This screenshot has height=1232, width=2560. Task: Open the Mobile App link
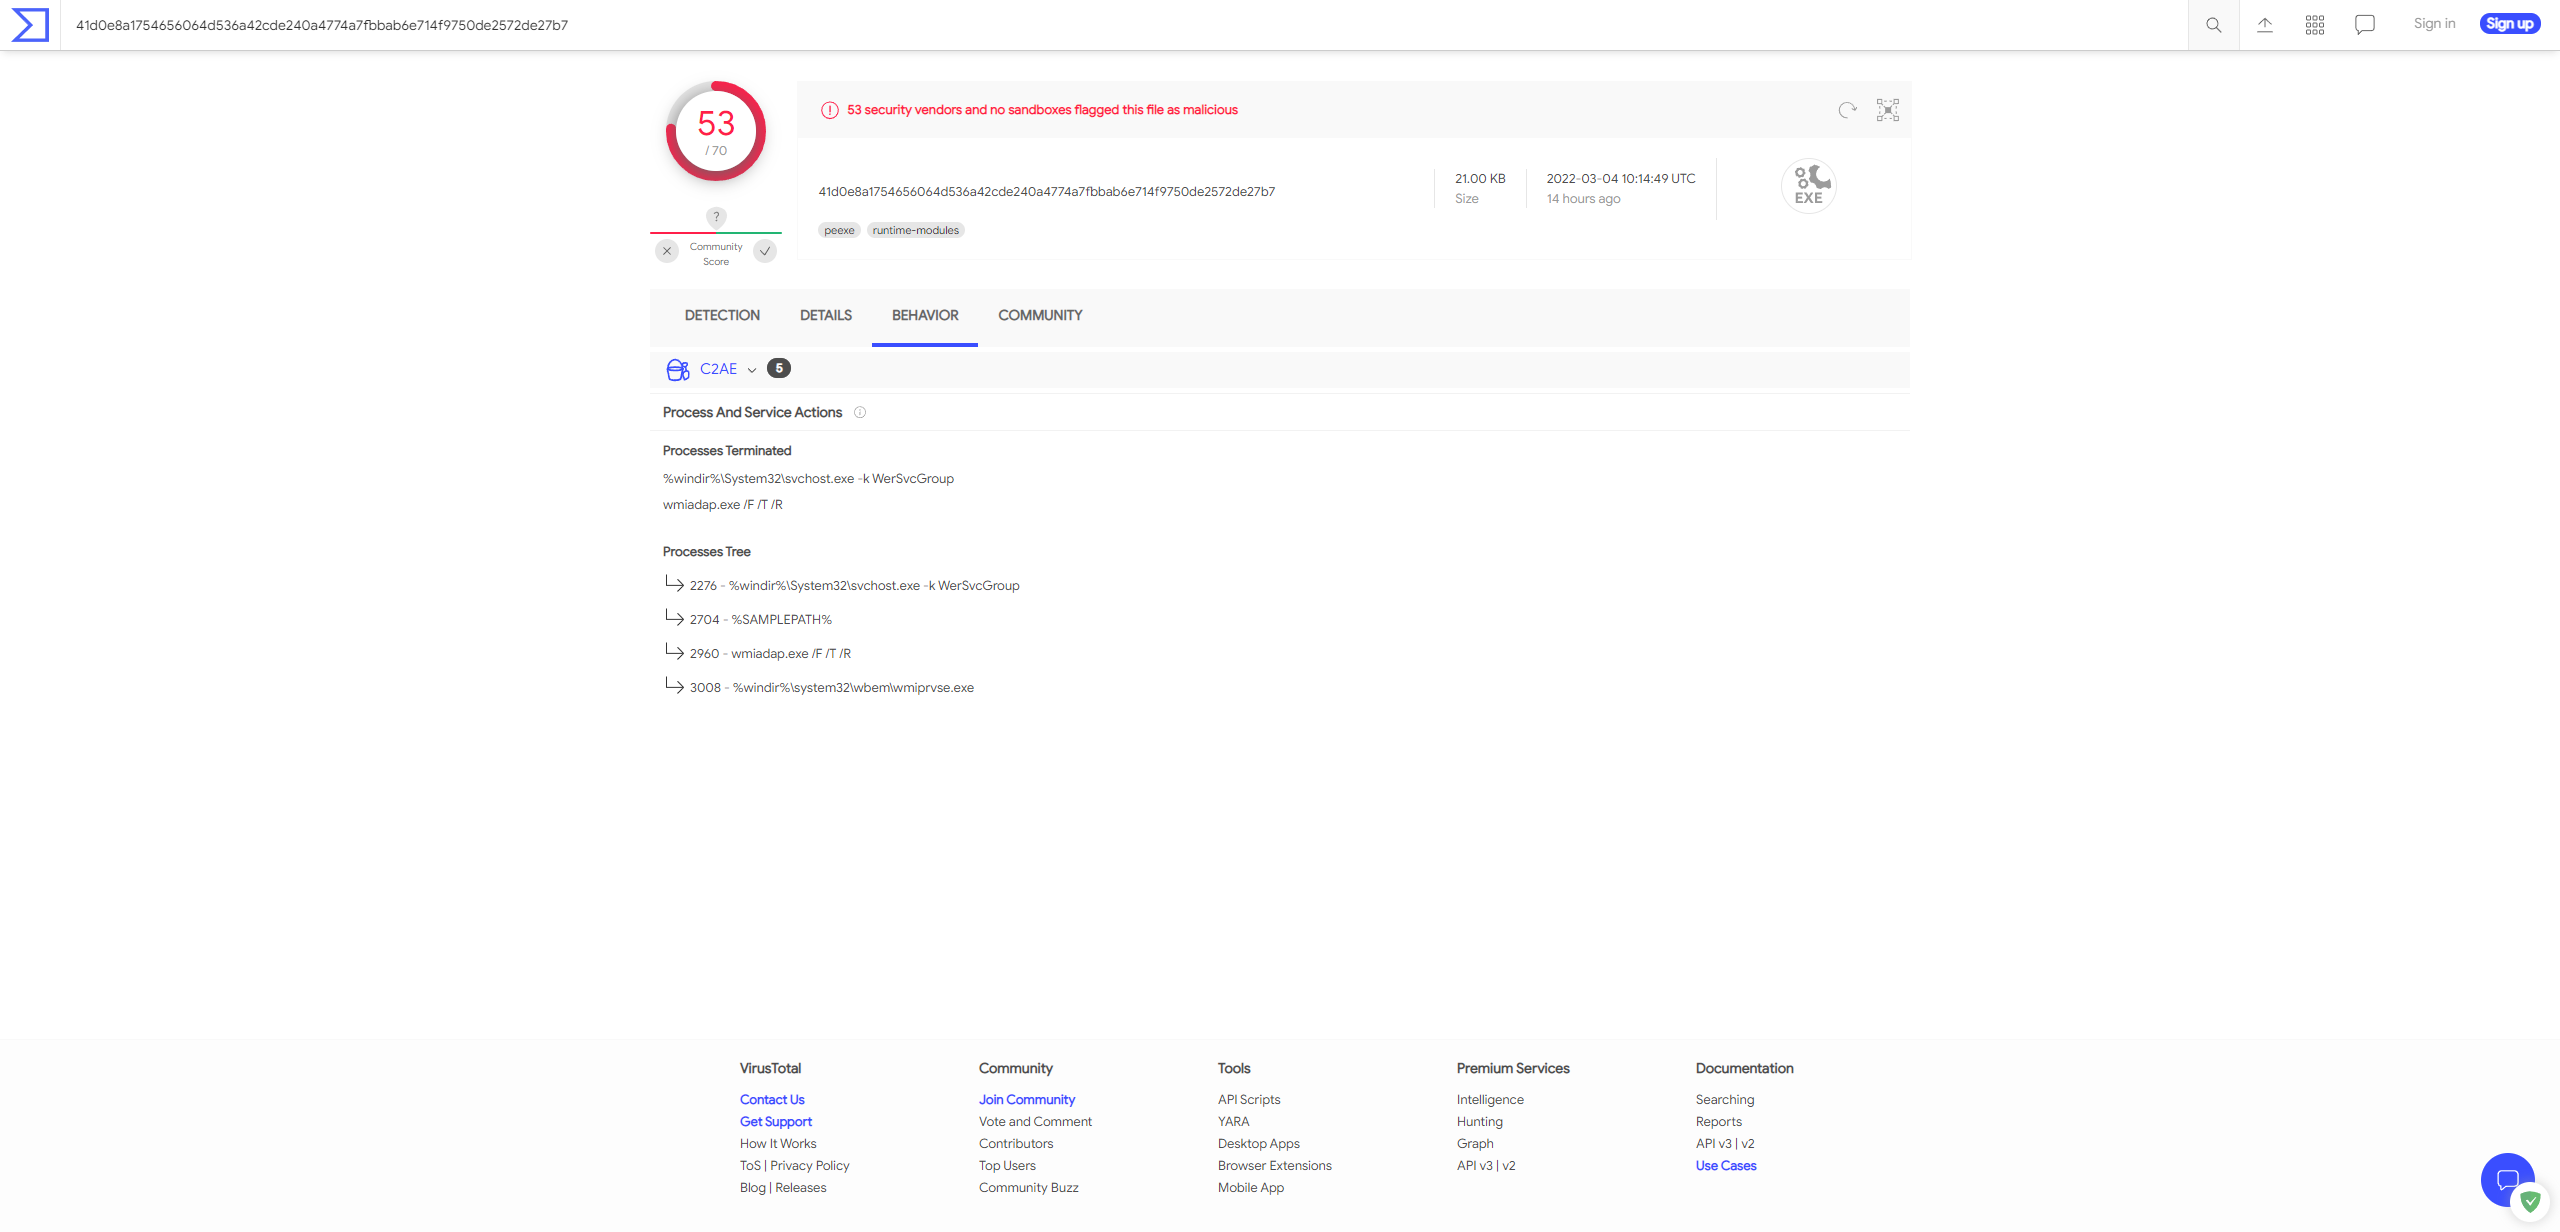coord(1251,1188)
